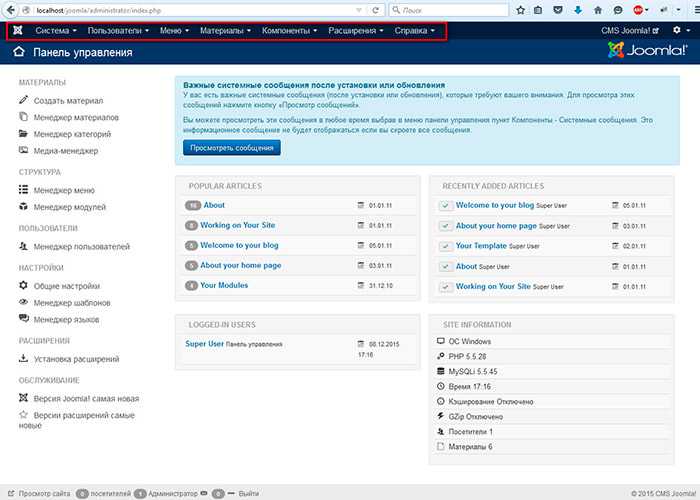
Task: Reload the page with browser refresh icon
Action: 375,10
